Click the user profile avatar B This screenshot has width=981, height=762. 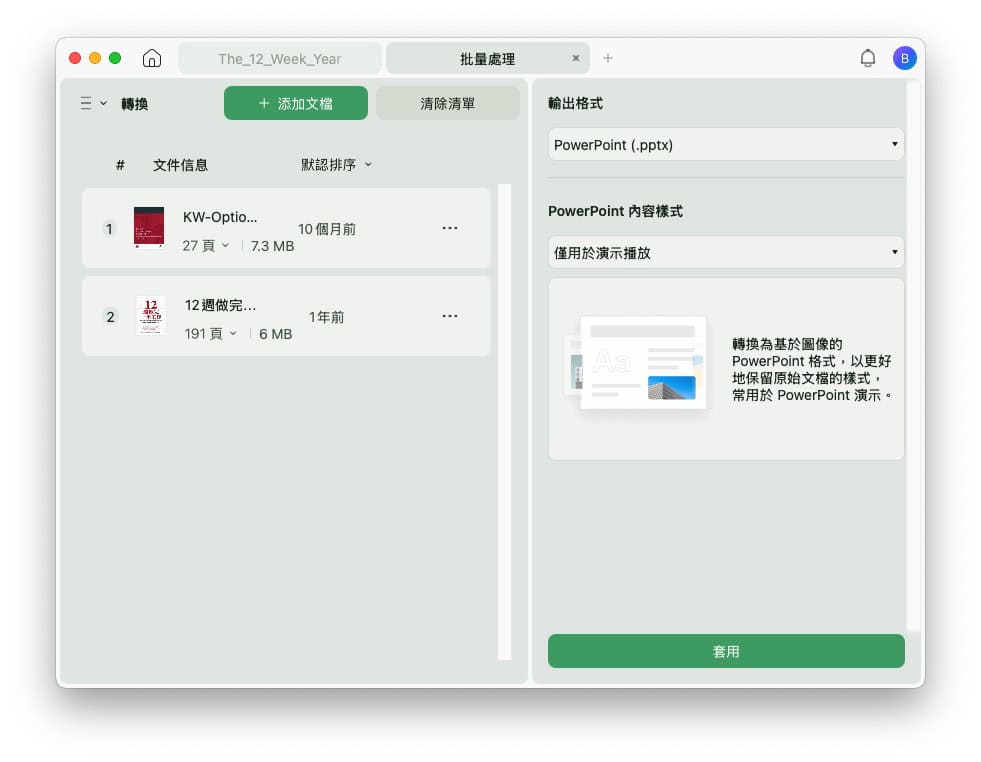[904, 58]
